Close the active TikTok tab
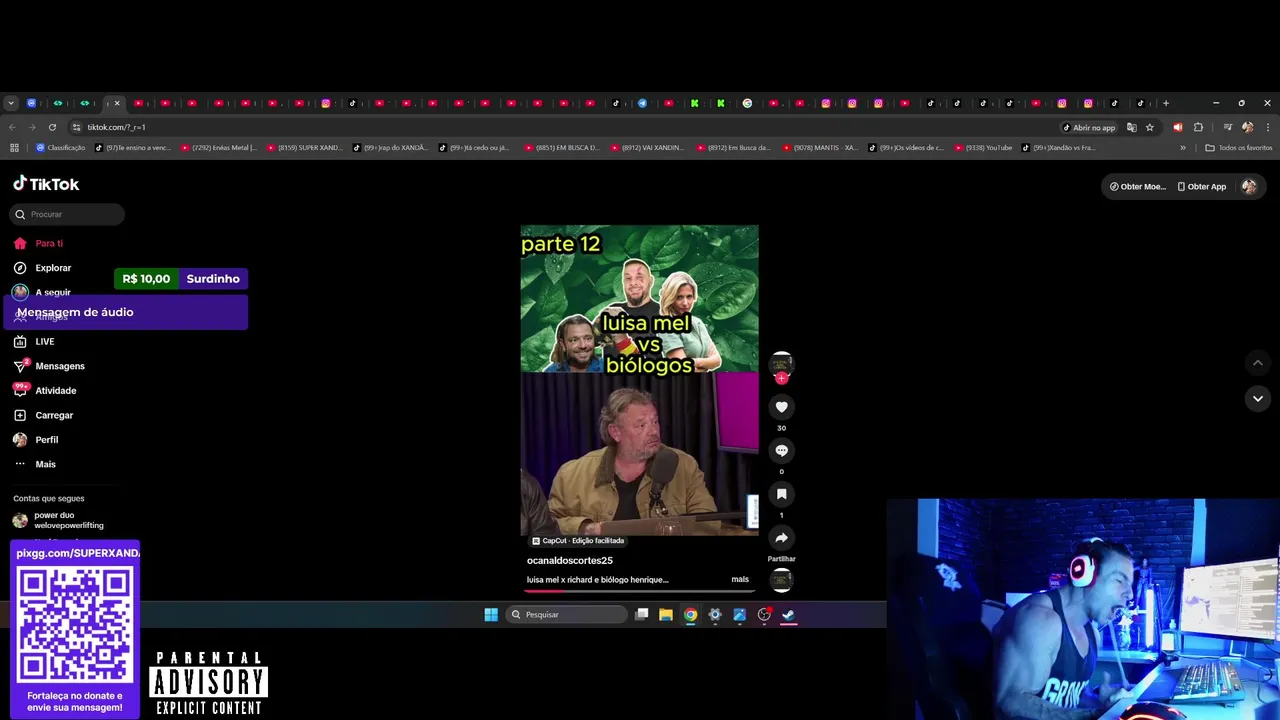1280x720 pixels. point(117,103)
